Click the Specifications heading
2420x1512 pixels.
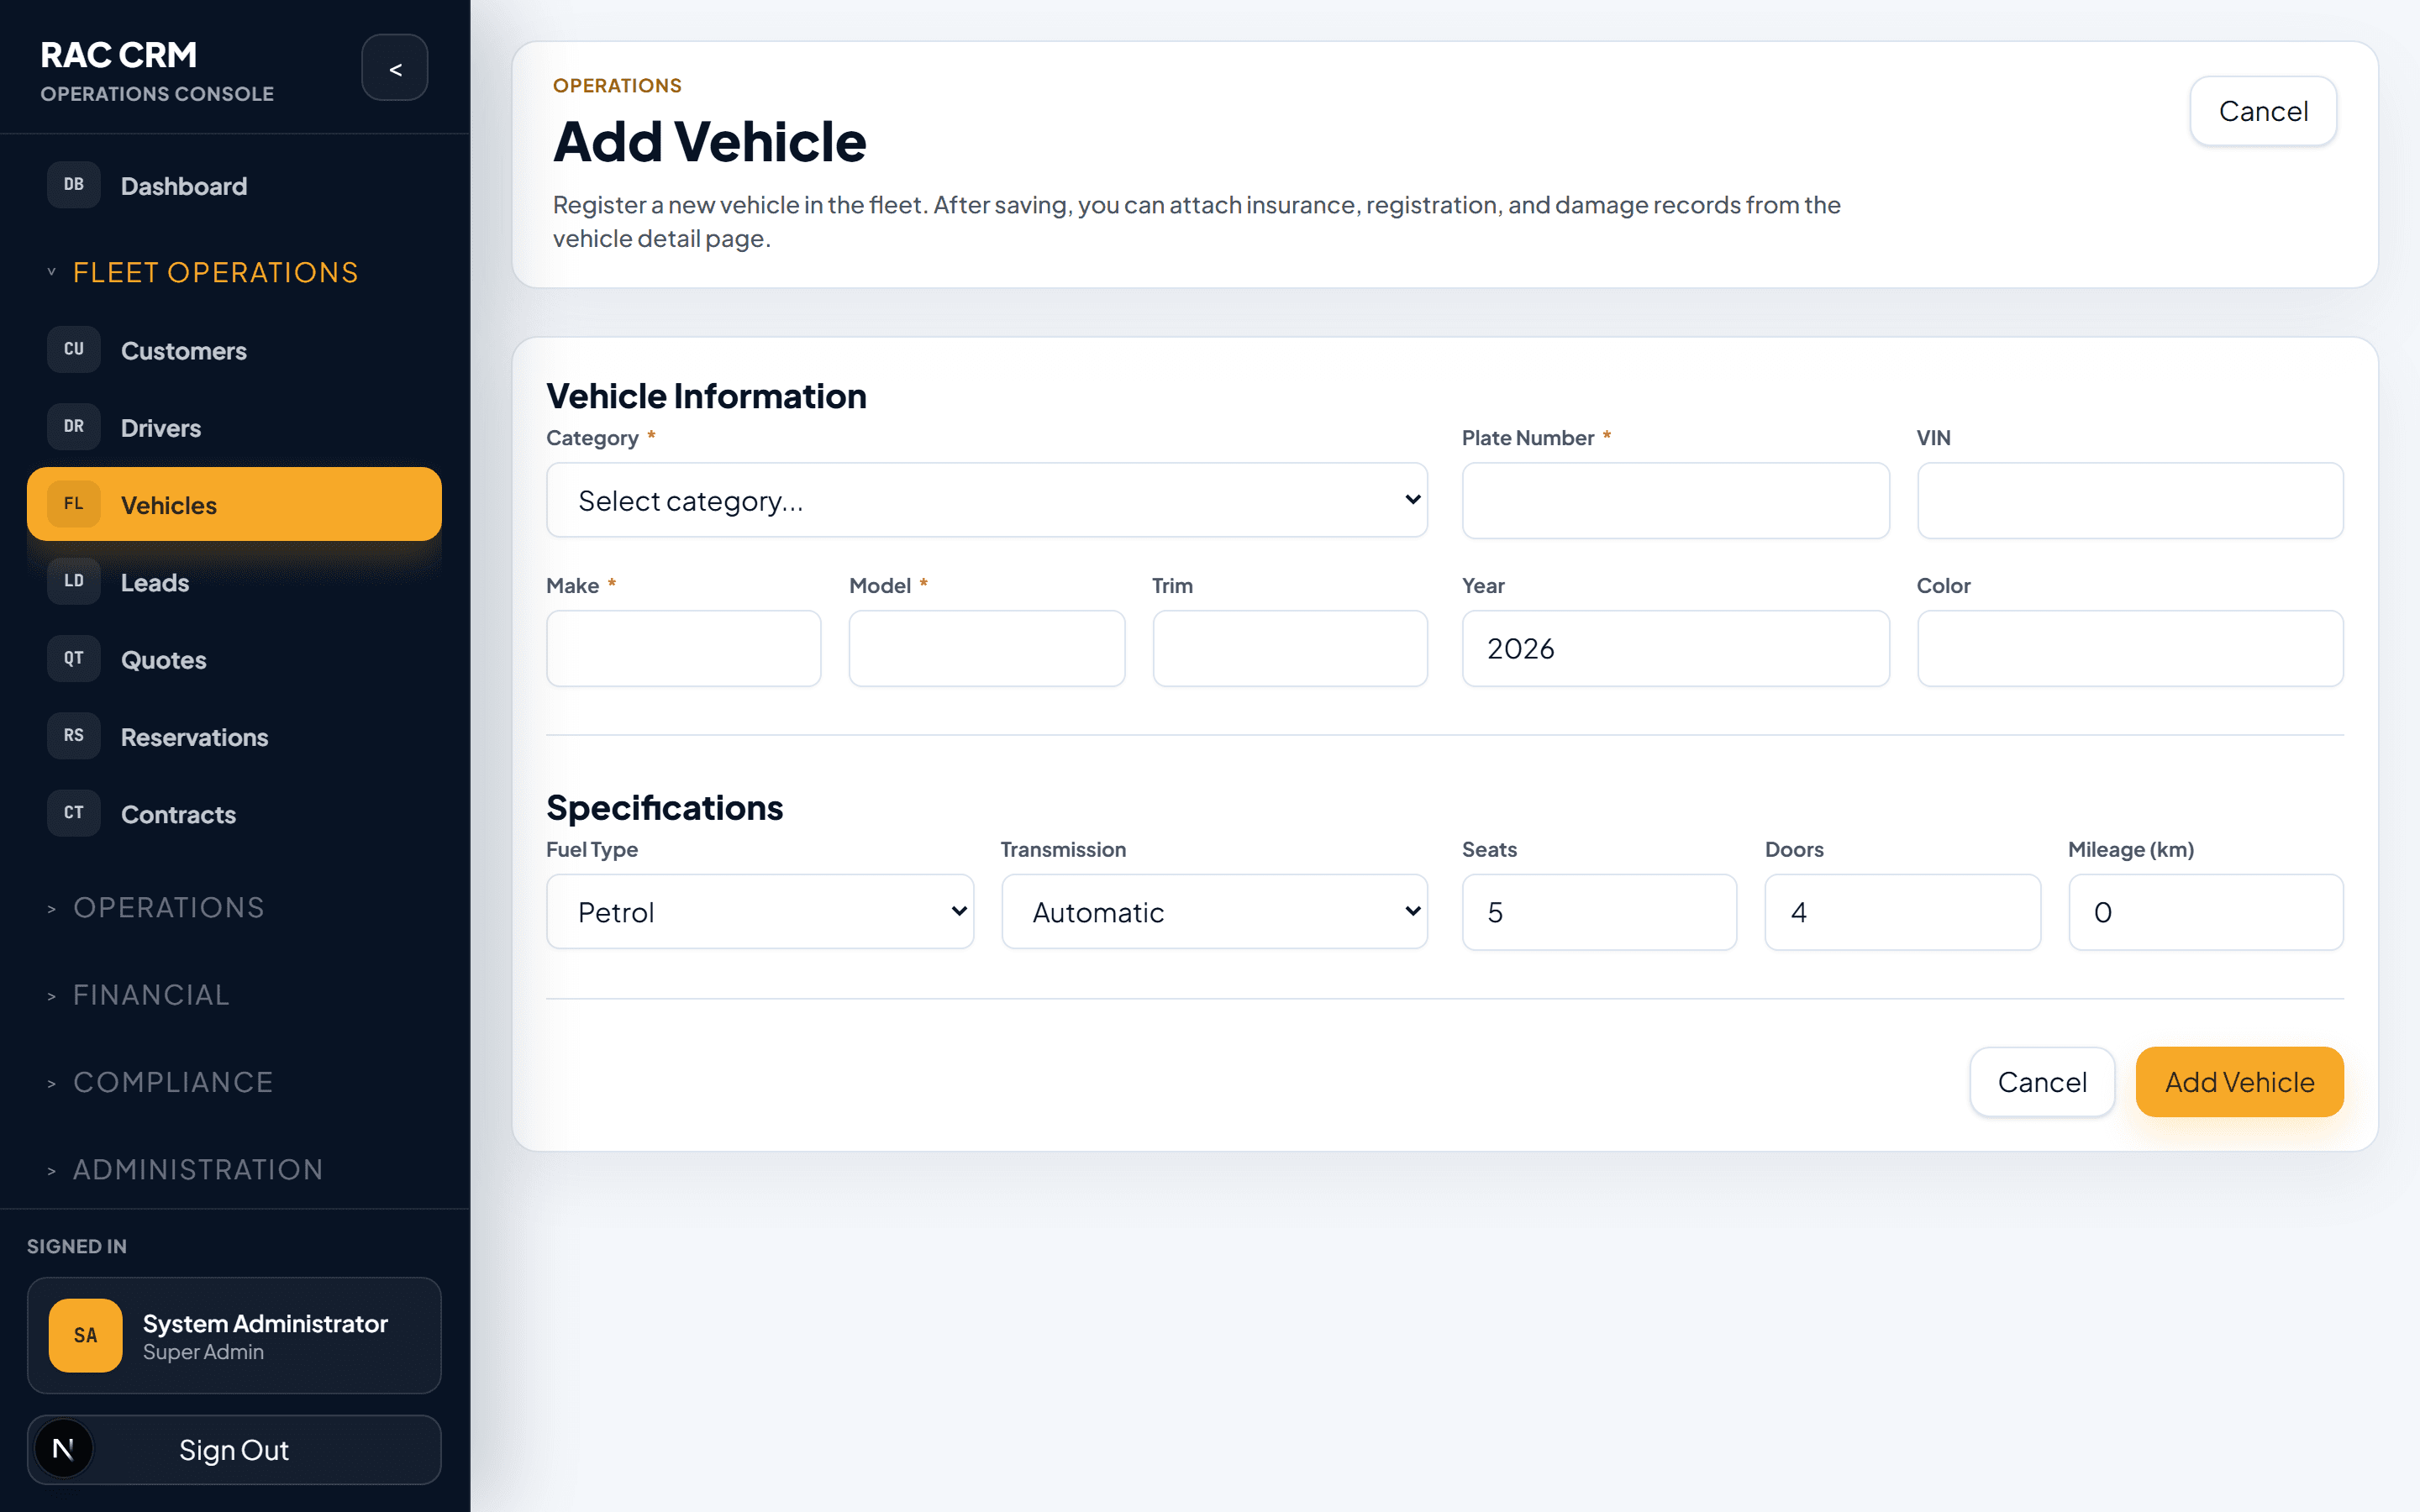[664, 807]
